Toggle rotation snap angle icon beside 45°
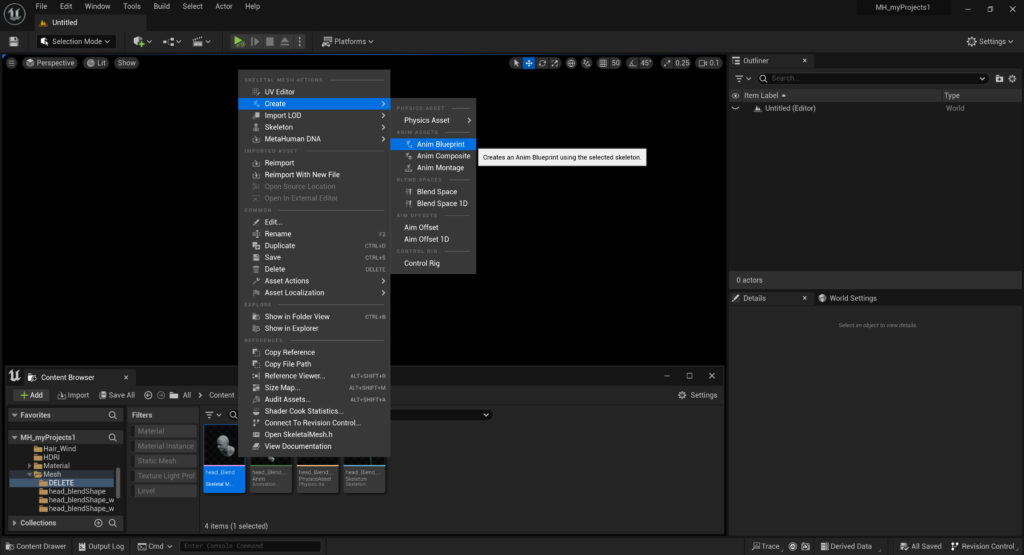This screenshot has width=1024, height=555. [x=632, y=63]
